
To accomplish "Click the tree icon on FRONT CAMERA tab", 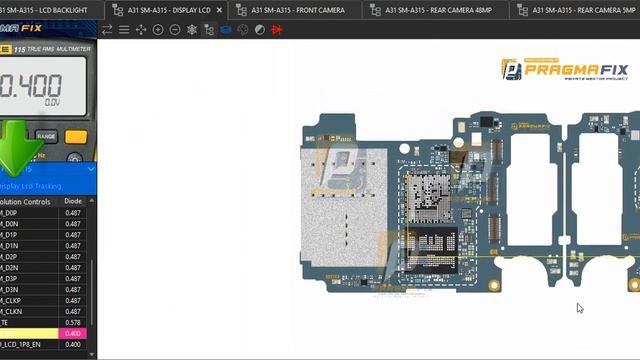I will point(241,10).
